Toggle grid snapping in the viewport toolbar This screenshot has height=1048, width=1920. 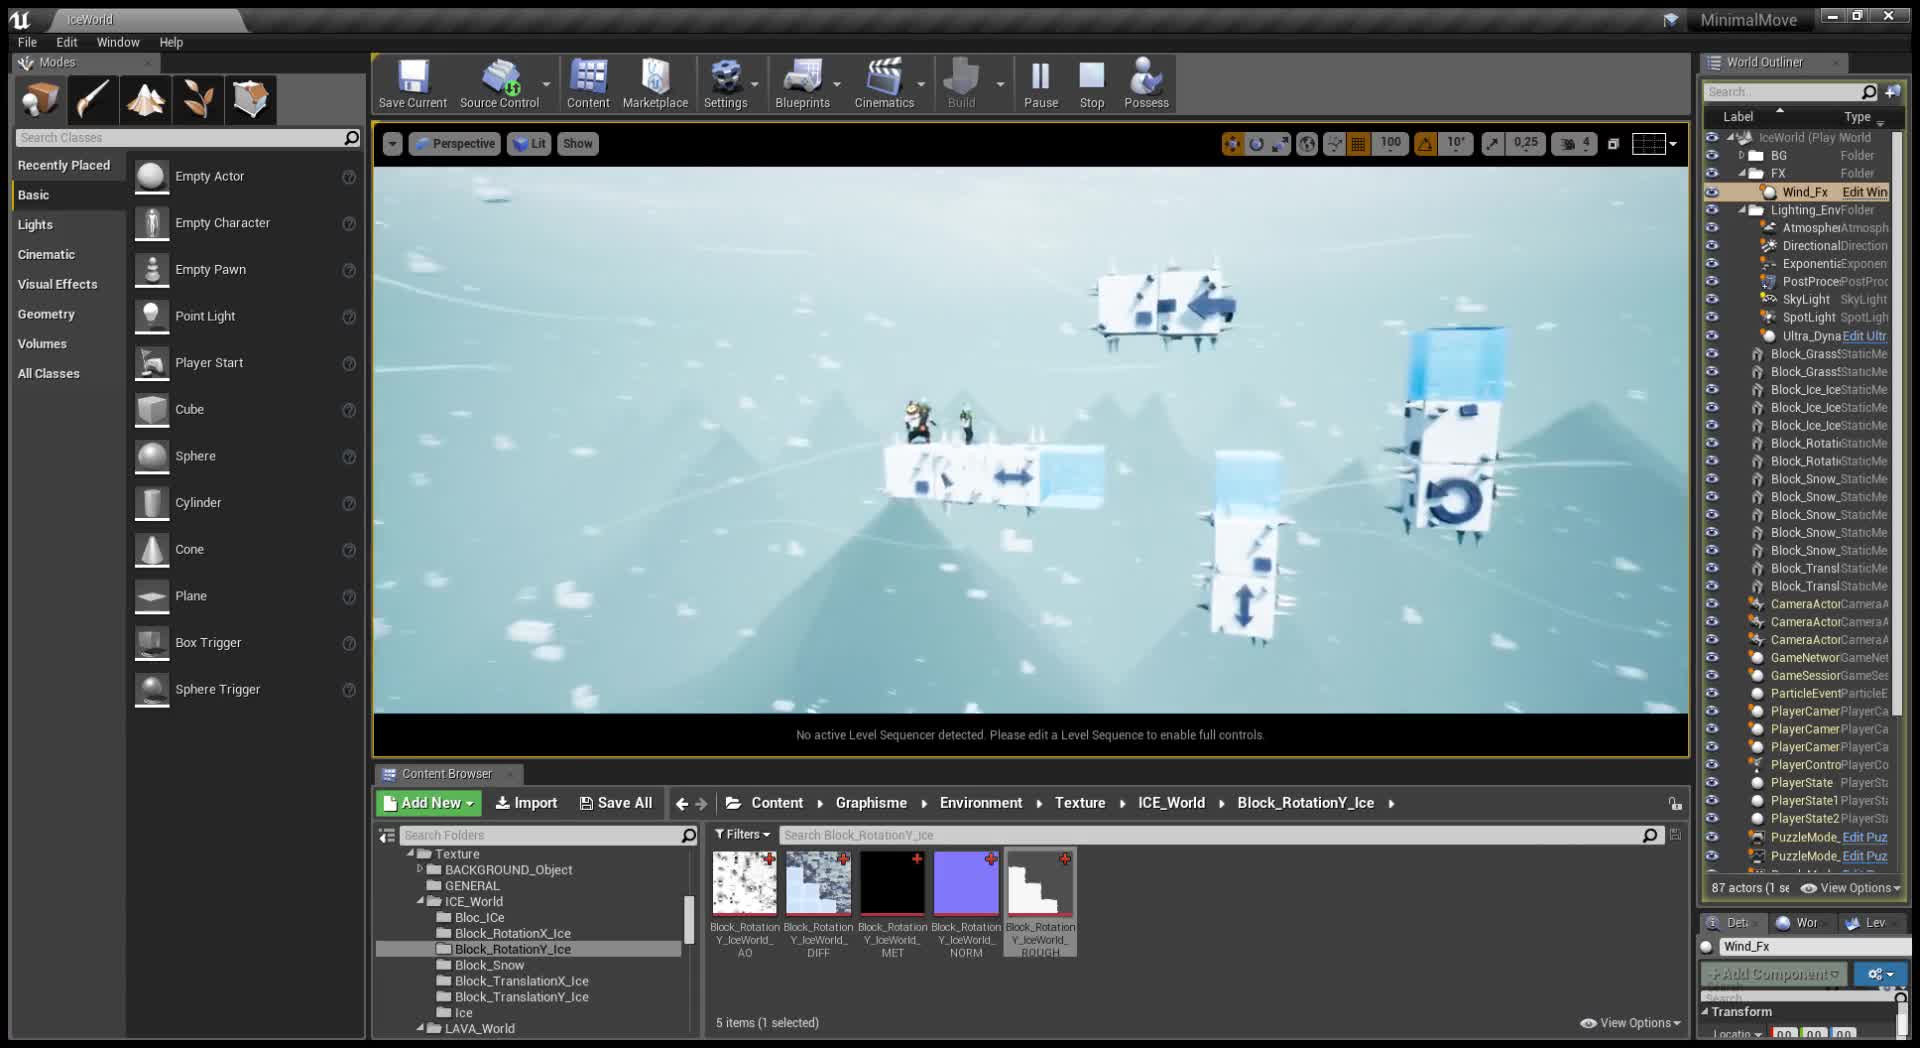pos(1357,143)
